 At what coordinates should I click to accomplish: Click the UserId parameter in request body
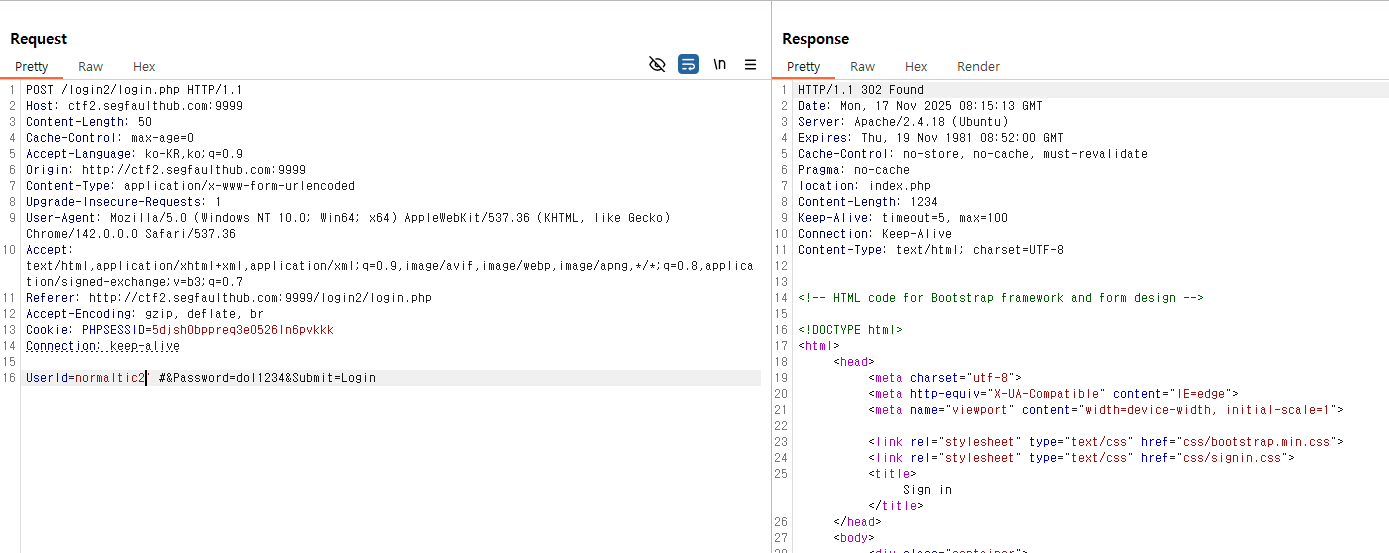(48, 378)
